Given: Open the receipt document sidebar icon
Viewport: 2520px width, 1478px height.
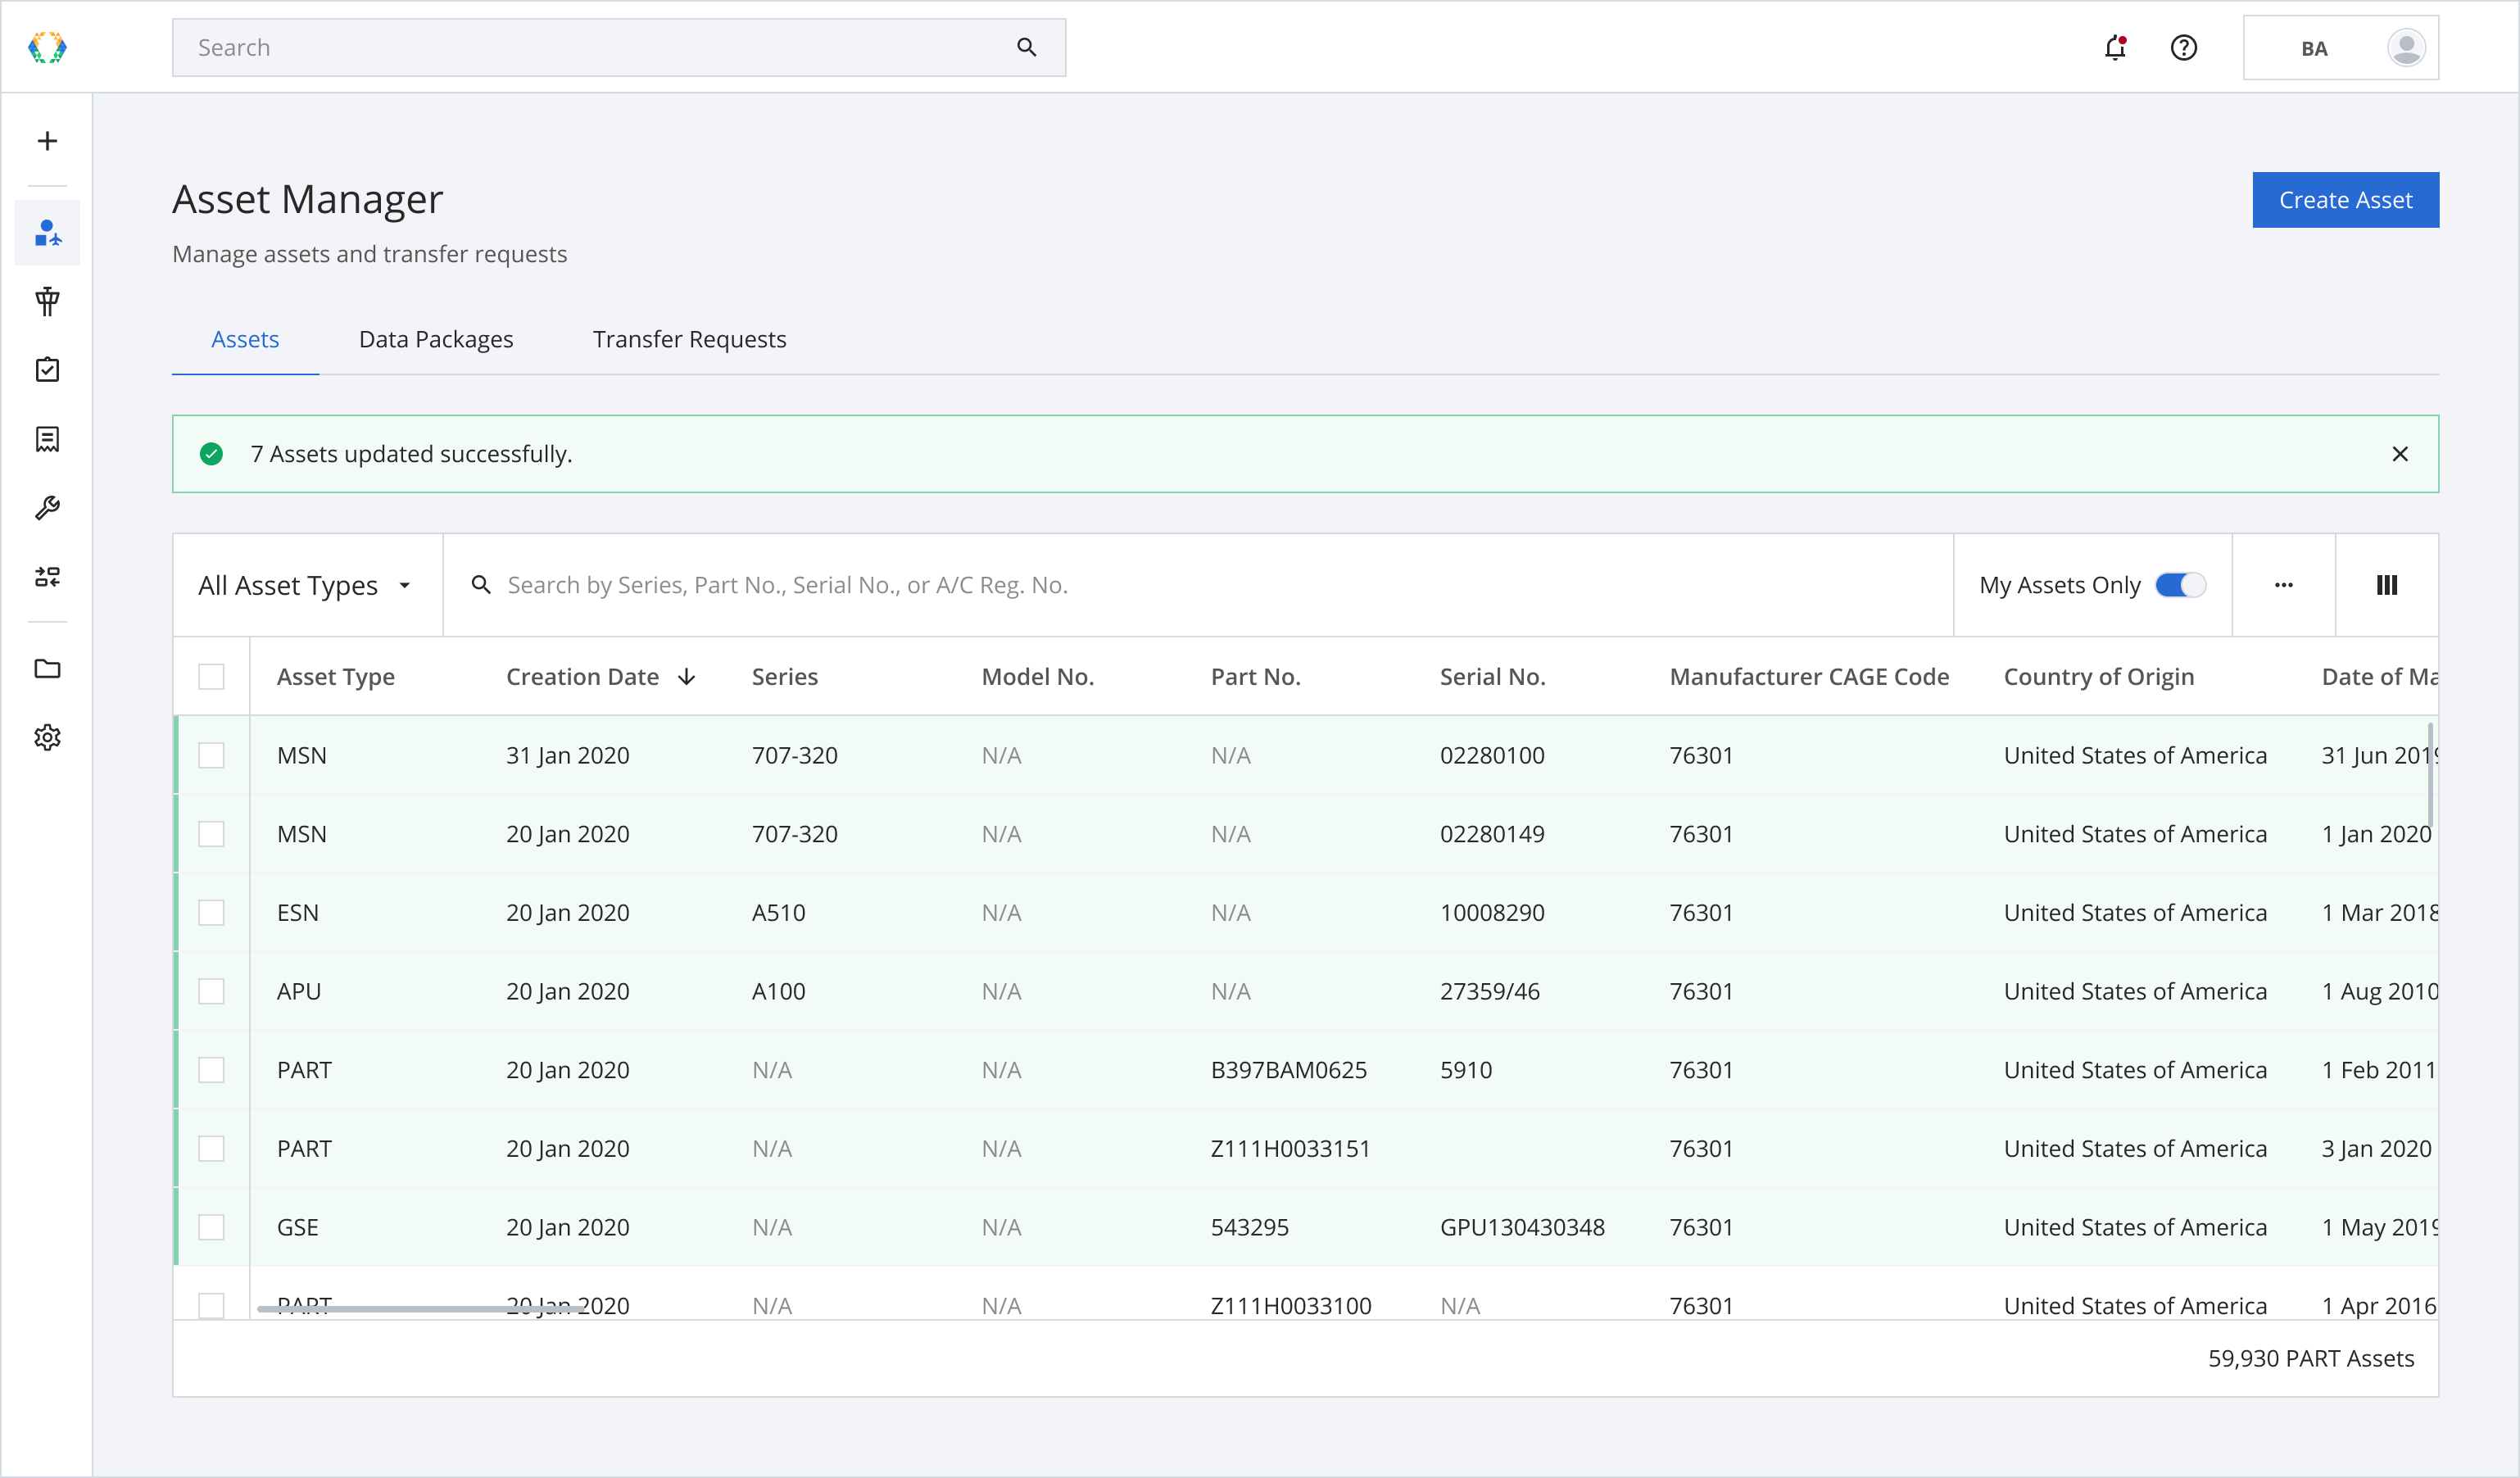Looking at the screenshot, I should (47, 439).
